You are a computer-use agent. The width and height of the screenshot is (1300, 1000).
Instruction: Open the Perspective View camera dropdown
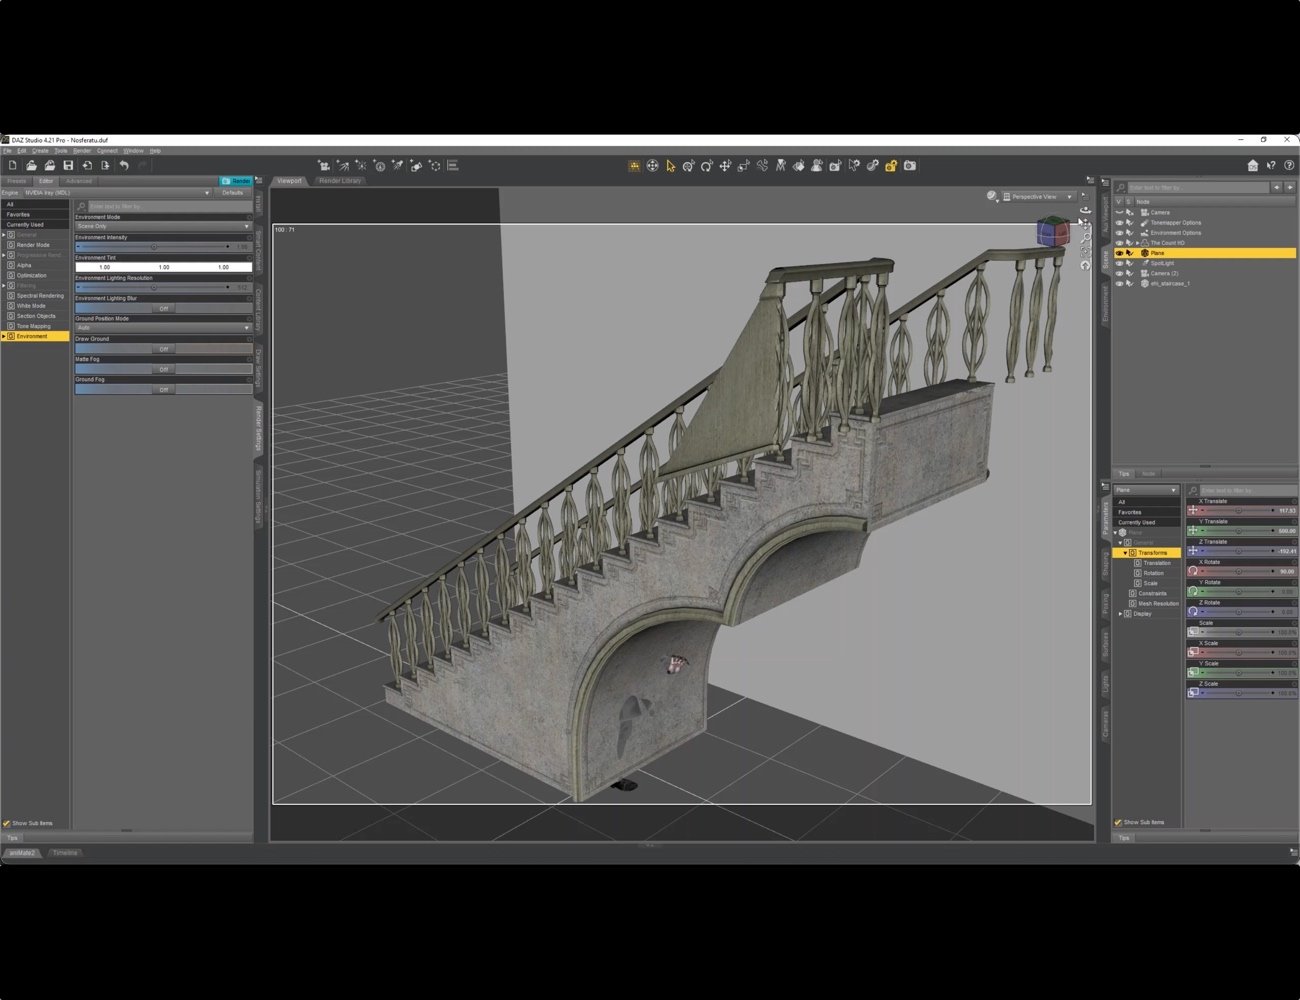[1039, 197]
